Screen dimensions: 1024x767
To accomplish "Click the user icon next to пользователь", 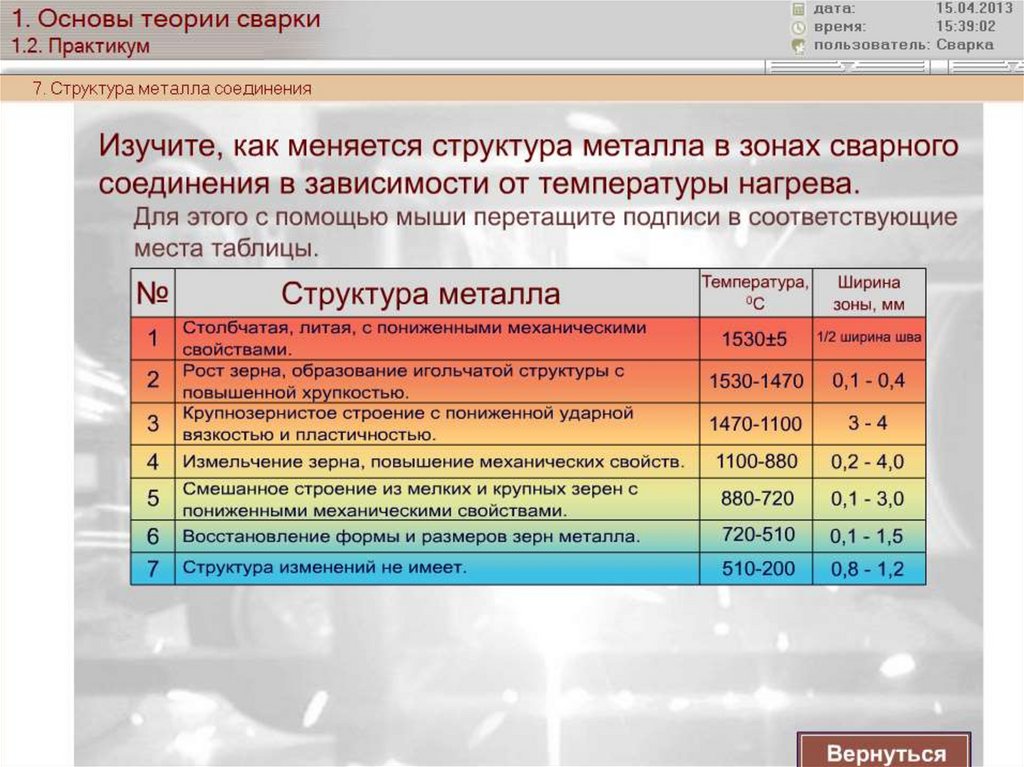I will click(x=798, y=46).
